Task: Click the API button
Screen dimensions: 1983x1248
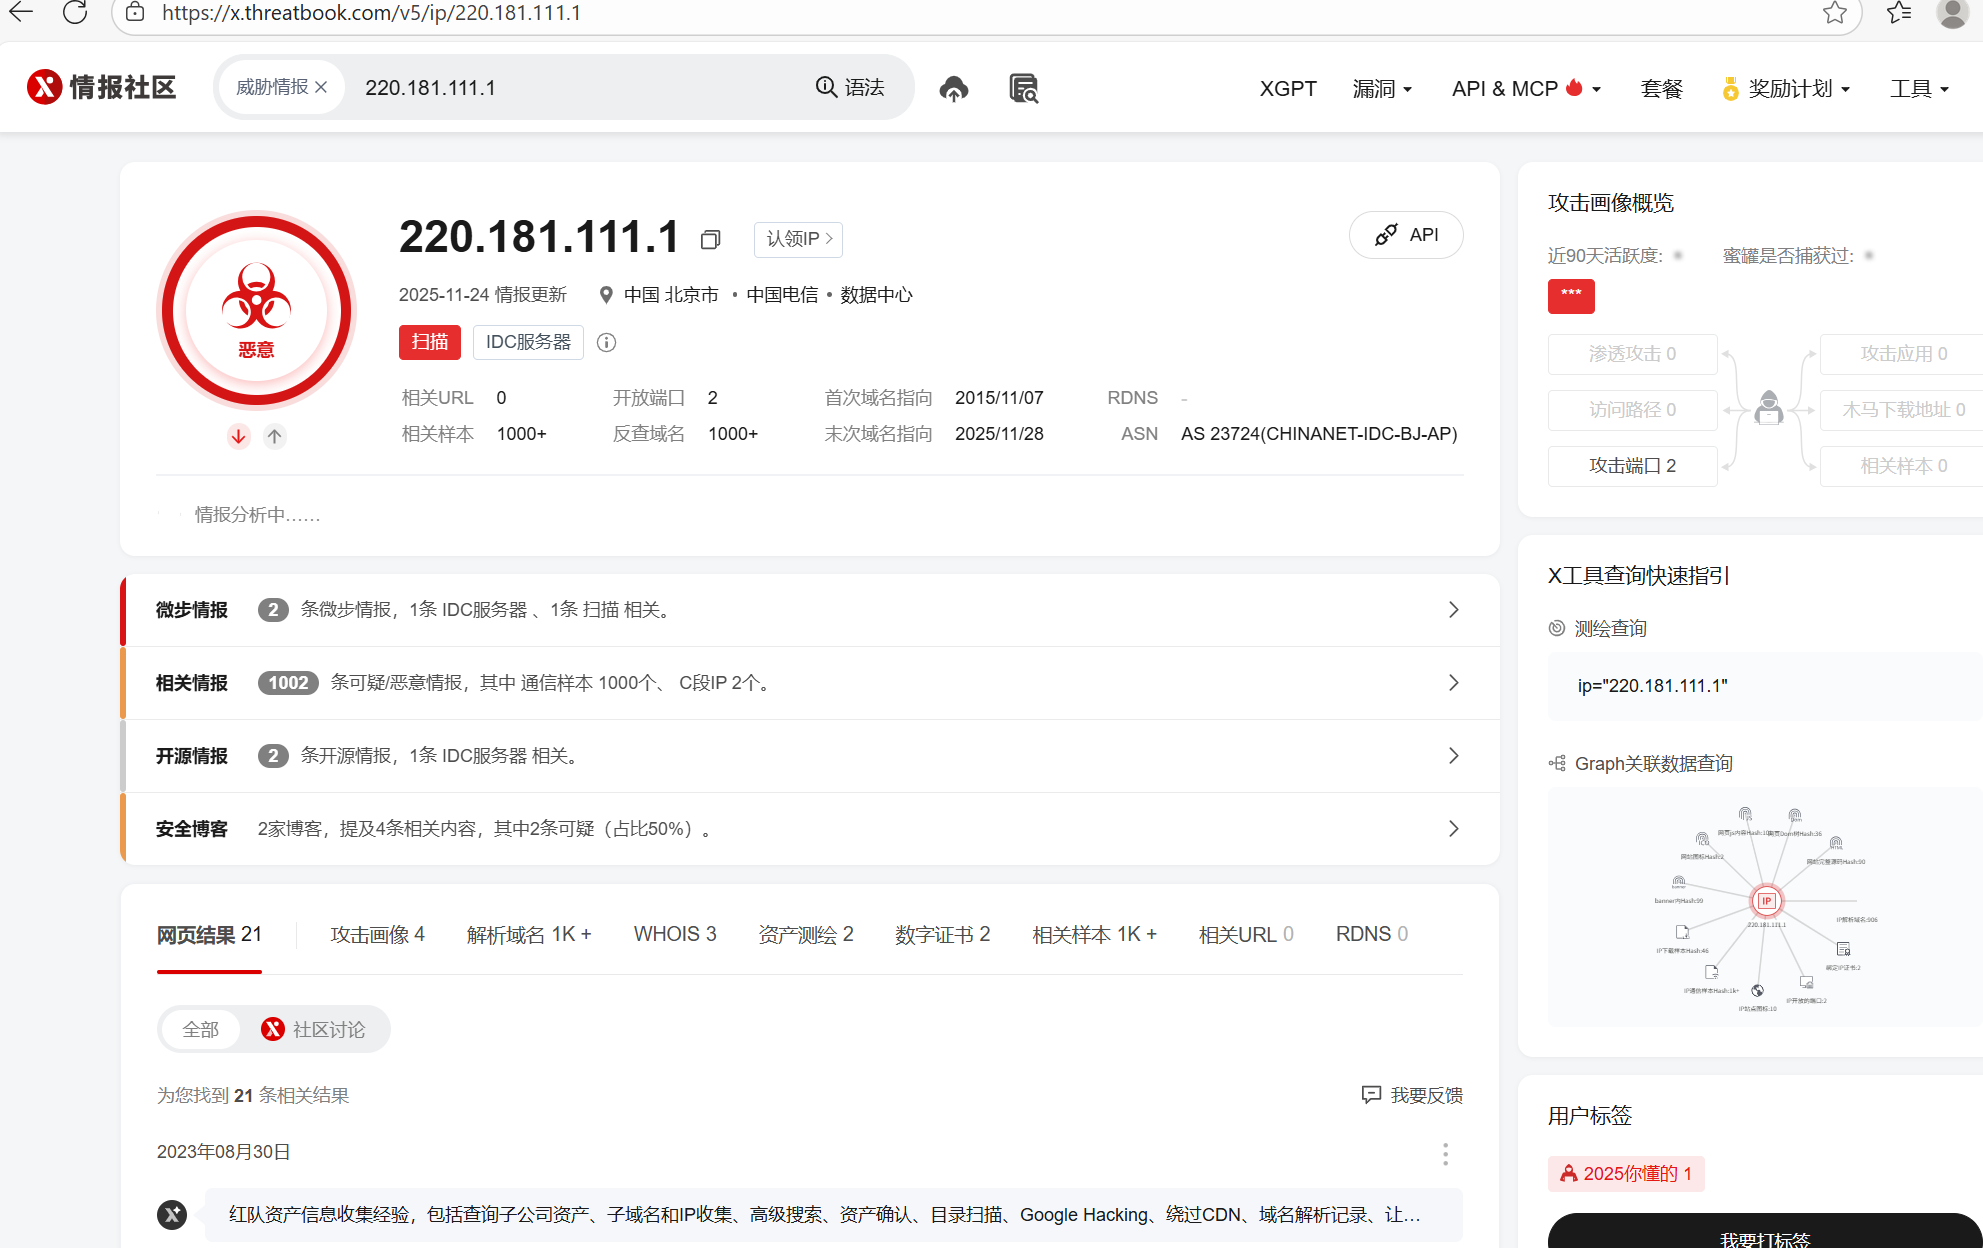Action: pos(1406,235)
